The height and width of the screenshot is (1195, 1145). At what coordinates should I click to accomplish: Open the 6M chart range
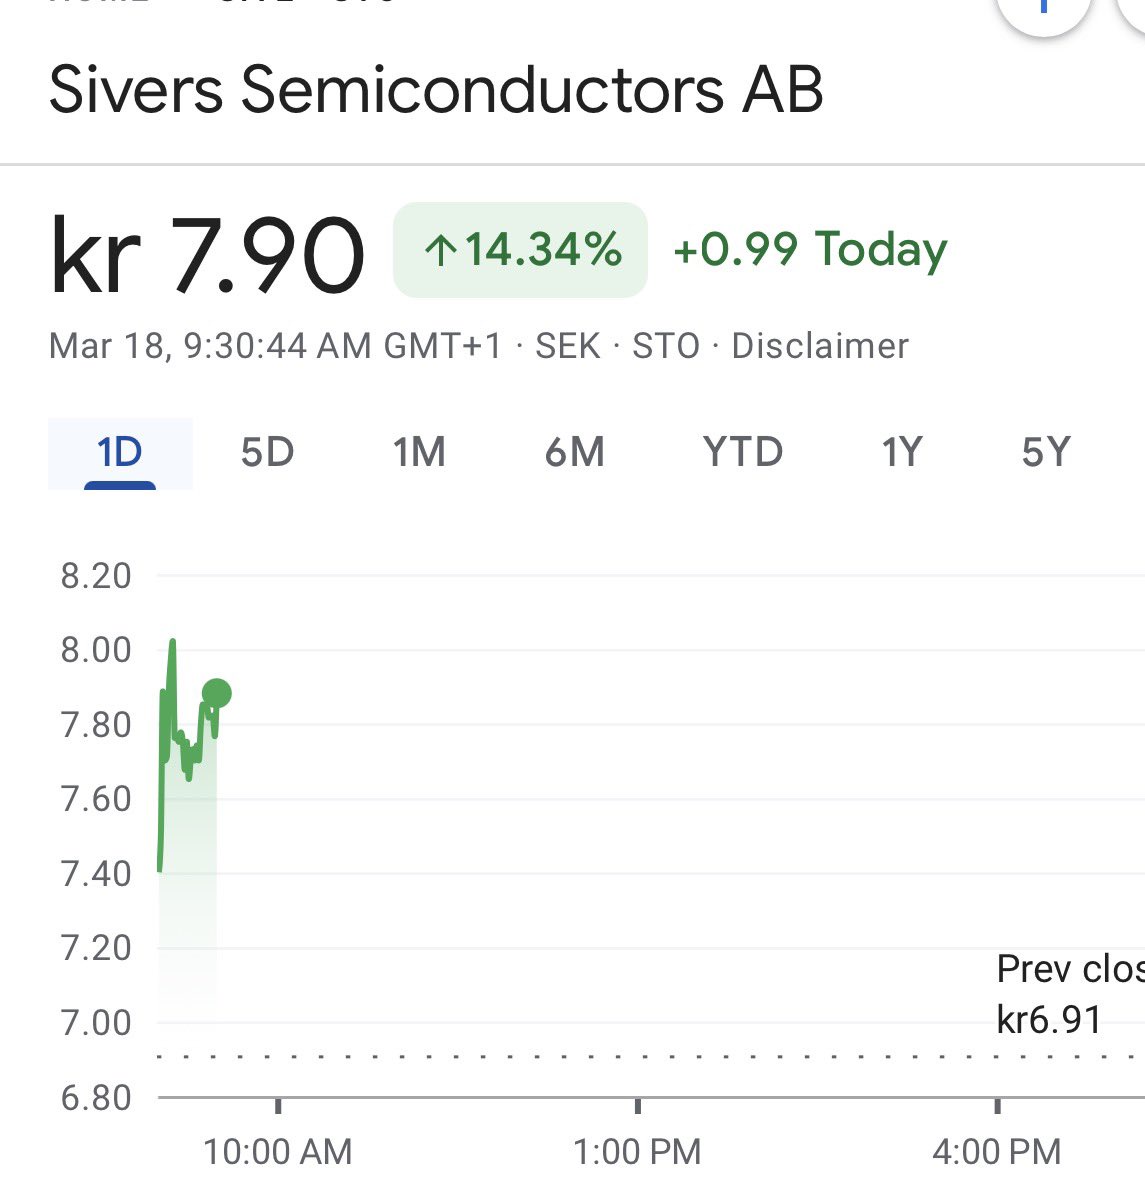tap(575, 453)
